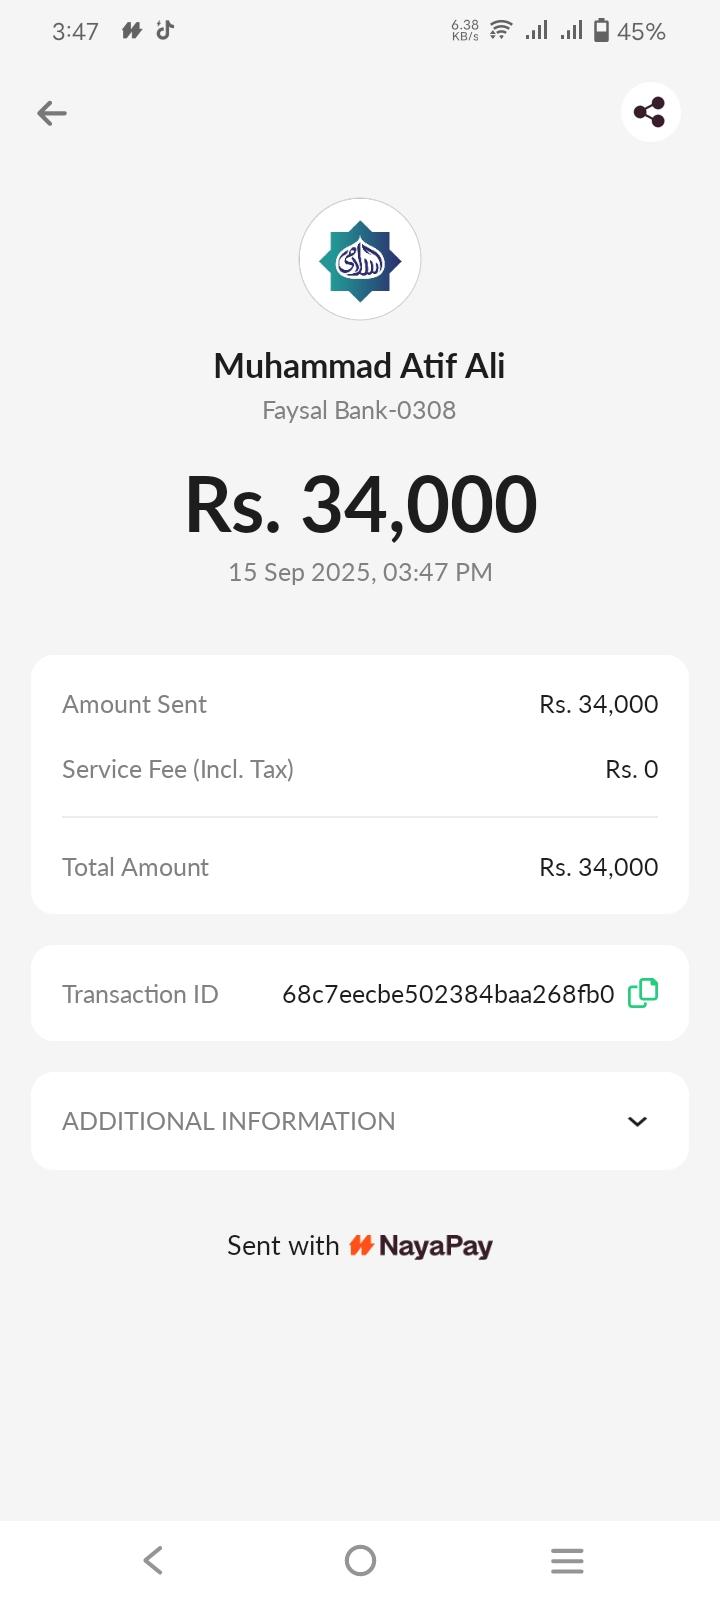Tap the Total Amount row

[360, 867]
